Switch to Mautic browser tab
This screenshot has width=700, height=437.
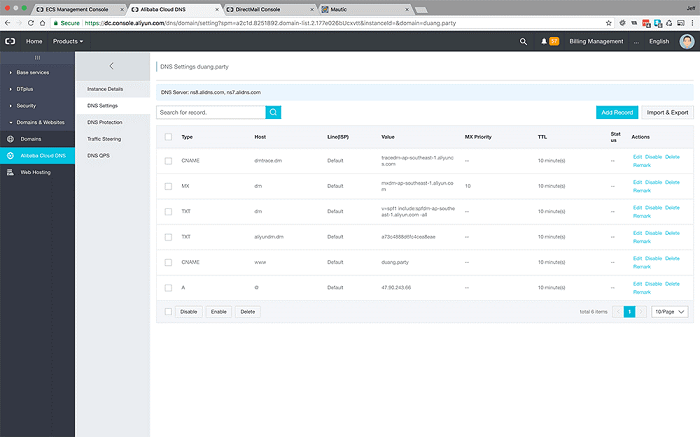[x=364, y=9]
